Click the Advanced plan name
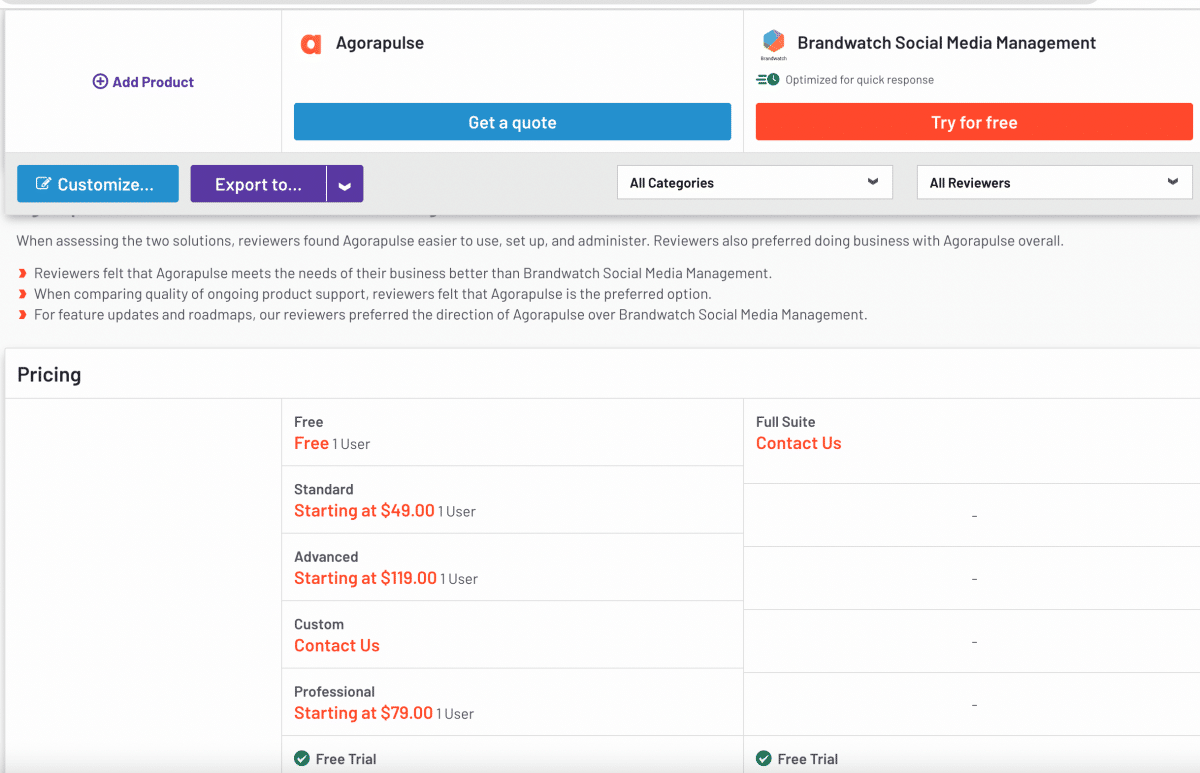Screen dimensions: 1200x773 pyautogui.click(x=326, y=557)
